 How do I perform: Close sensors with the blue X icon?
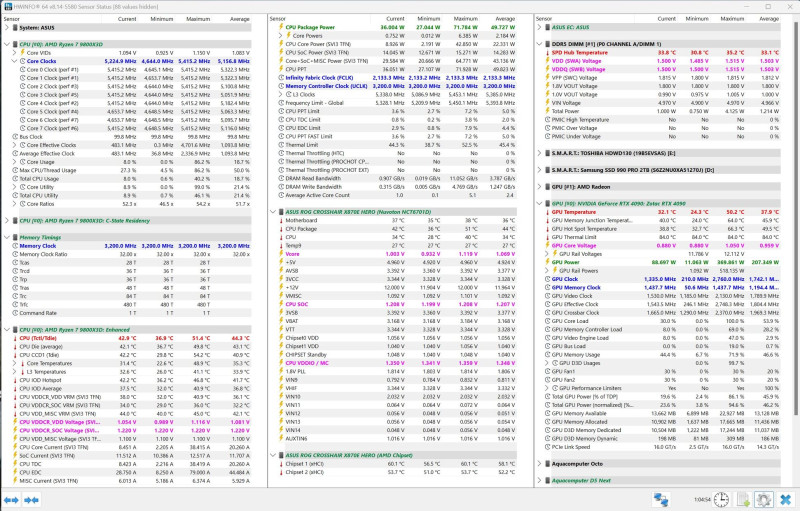786,500
